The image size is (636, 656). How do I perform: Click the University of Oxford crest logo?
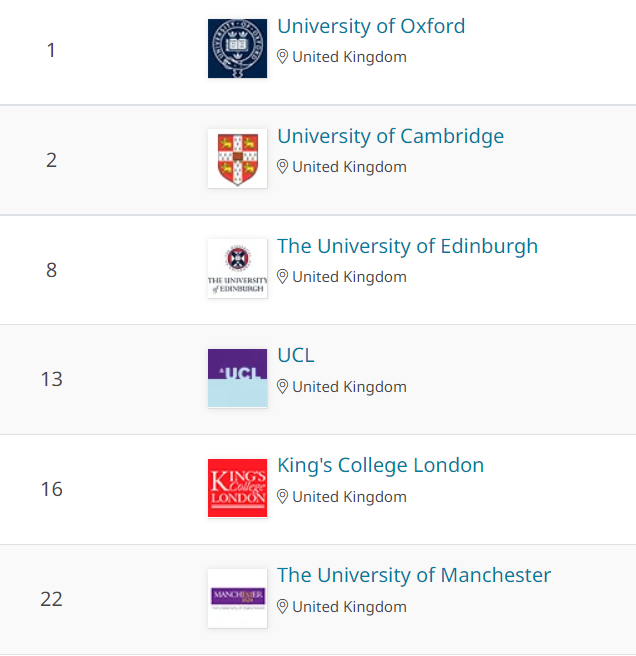coord(237,49)
